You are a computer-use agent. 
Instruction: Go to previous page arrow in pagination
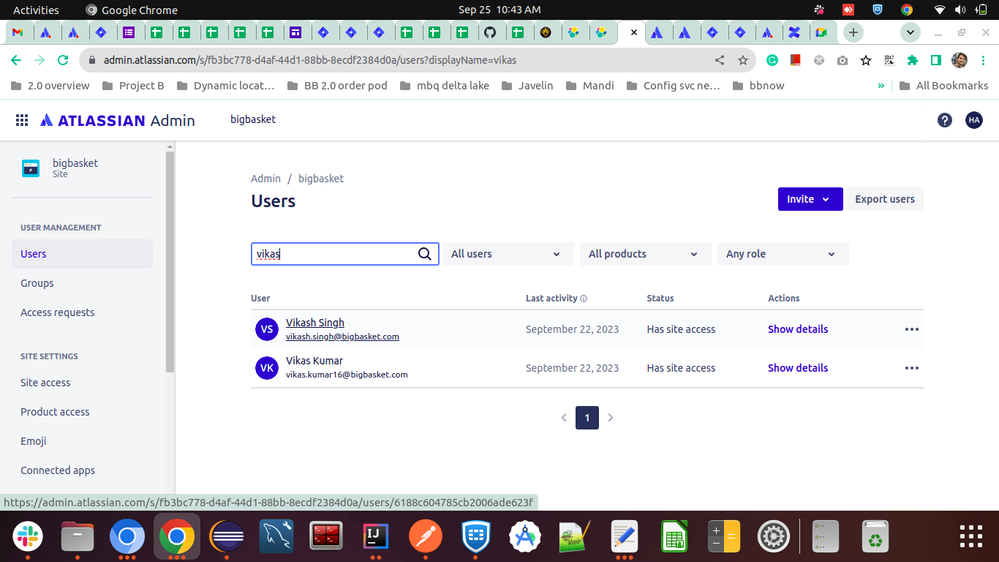pos(564,418)
